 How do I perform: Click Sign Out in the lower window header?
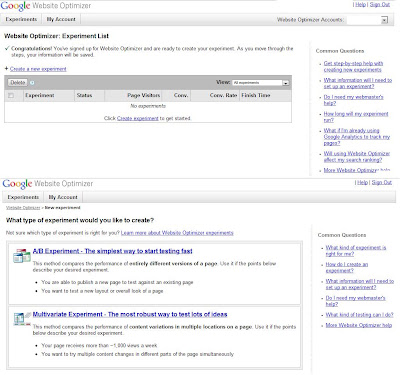[x=382, y=182]
